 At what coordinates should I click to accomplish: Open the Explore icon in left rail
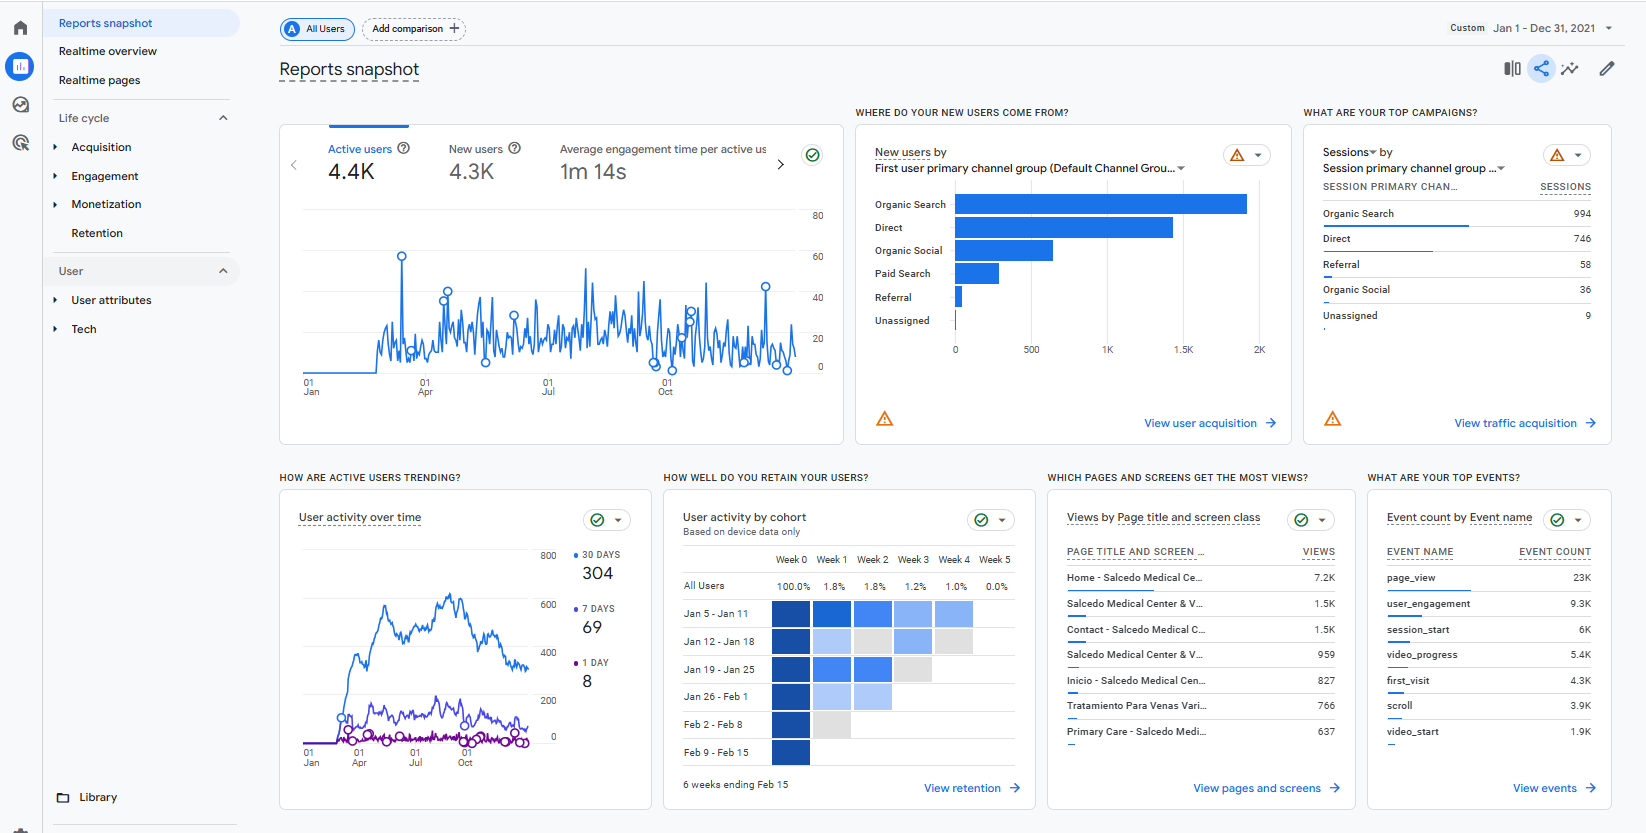(x=20, y=105)
